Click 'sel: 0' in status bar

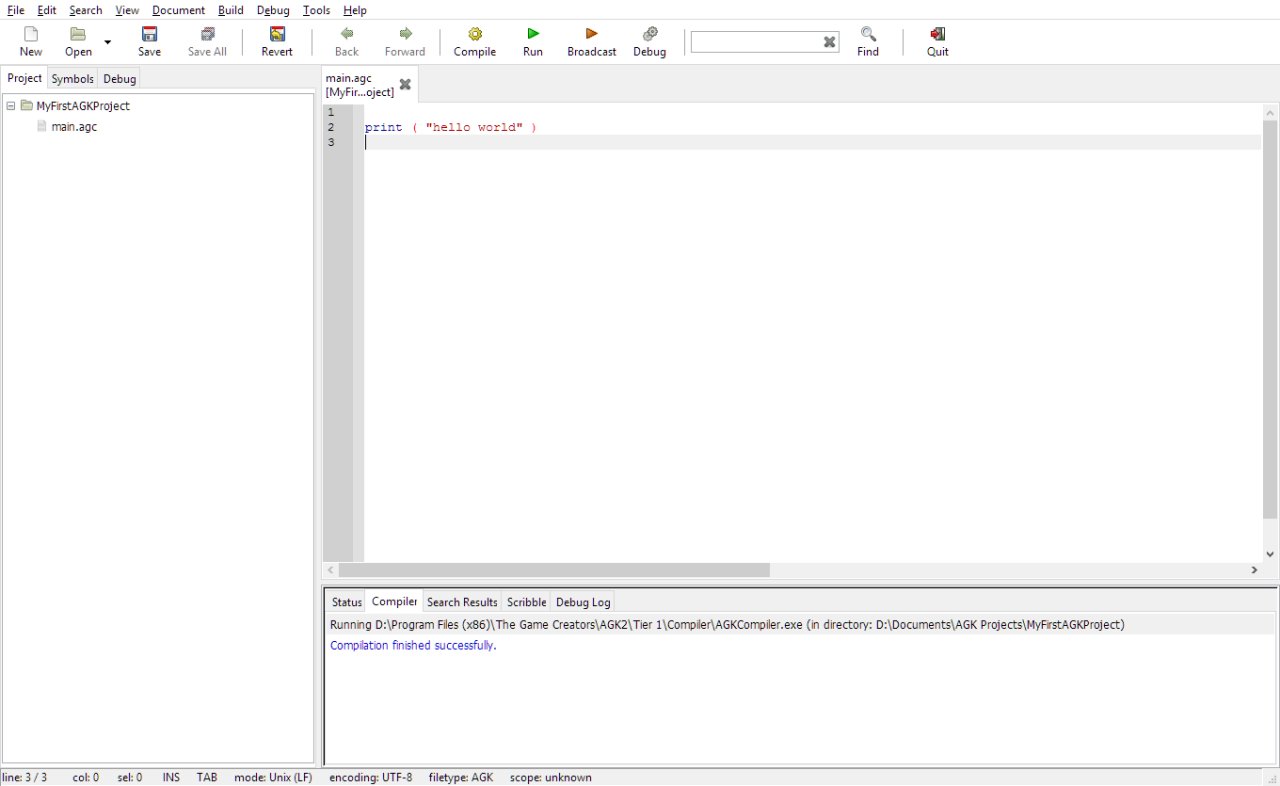[x=130, y=777]
